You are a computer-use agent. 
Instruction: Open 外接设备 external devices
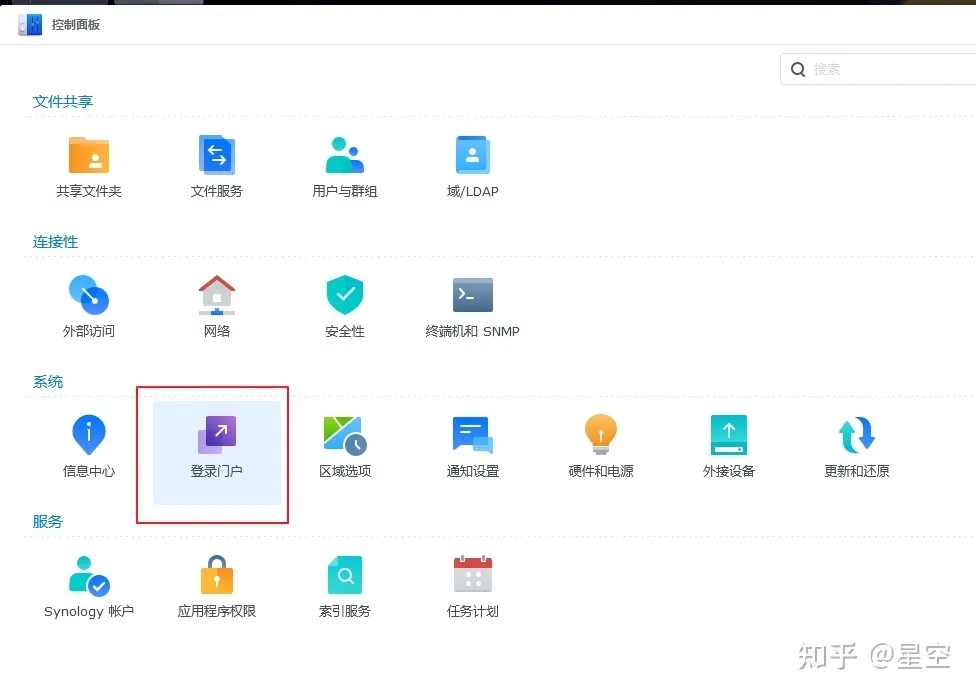(729, 437)
